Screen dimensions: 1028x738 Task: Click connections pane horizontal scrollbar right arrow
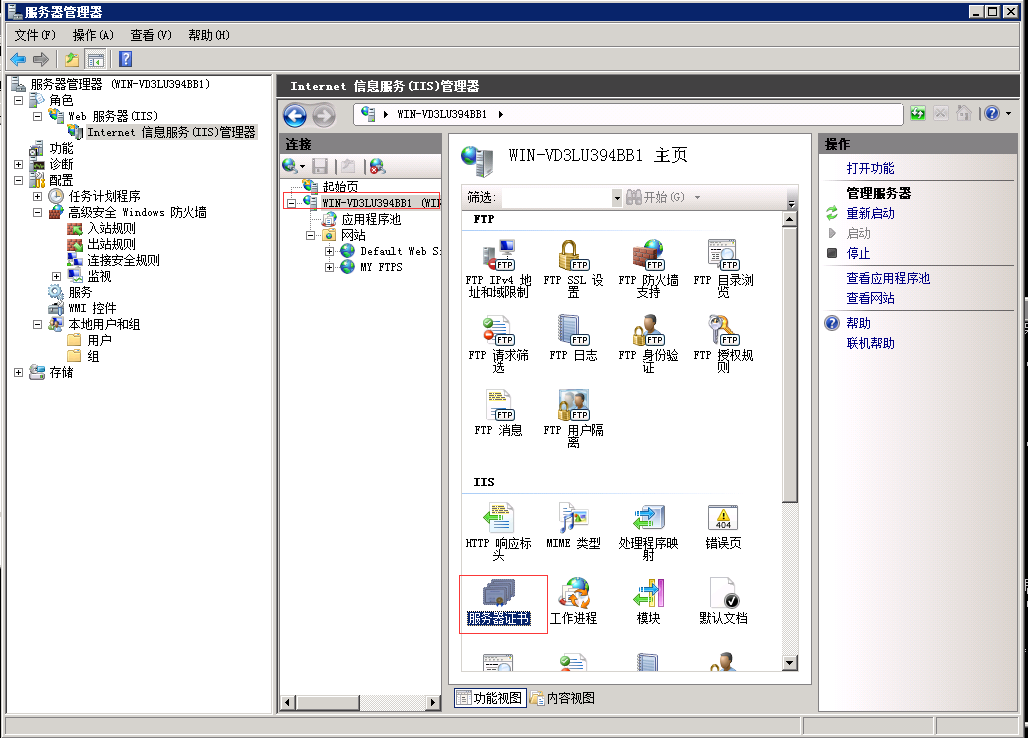(433, 703)
